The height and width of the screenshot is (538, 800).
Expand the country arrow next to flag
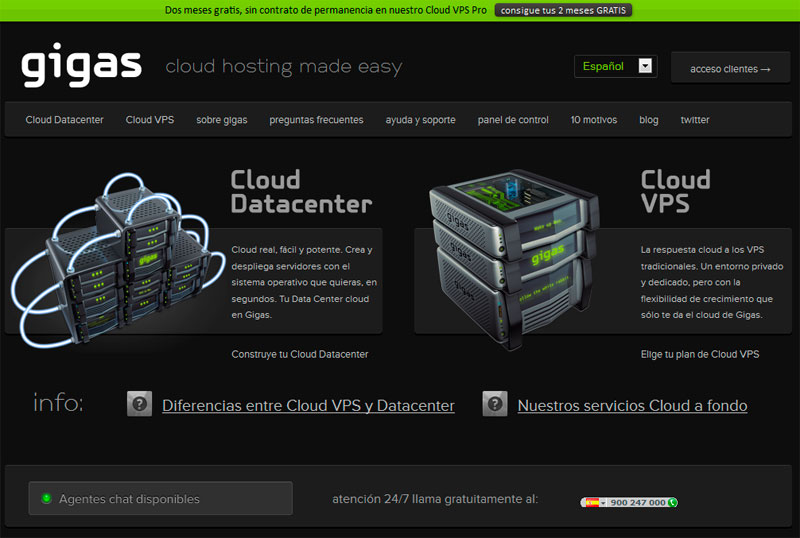(603, 503)
